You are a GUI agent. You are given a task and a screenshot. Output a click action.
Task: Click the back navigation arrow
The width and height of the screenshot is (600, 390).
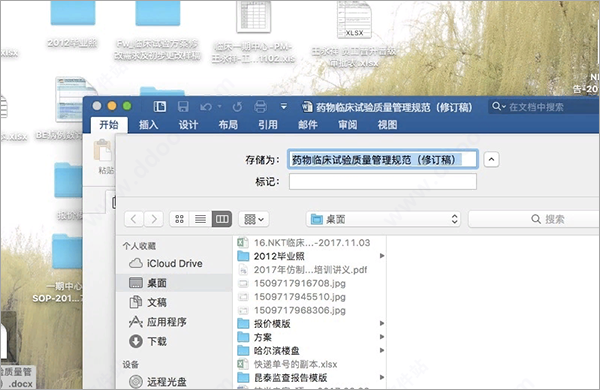[134, 219]
